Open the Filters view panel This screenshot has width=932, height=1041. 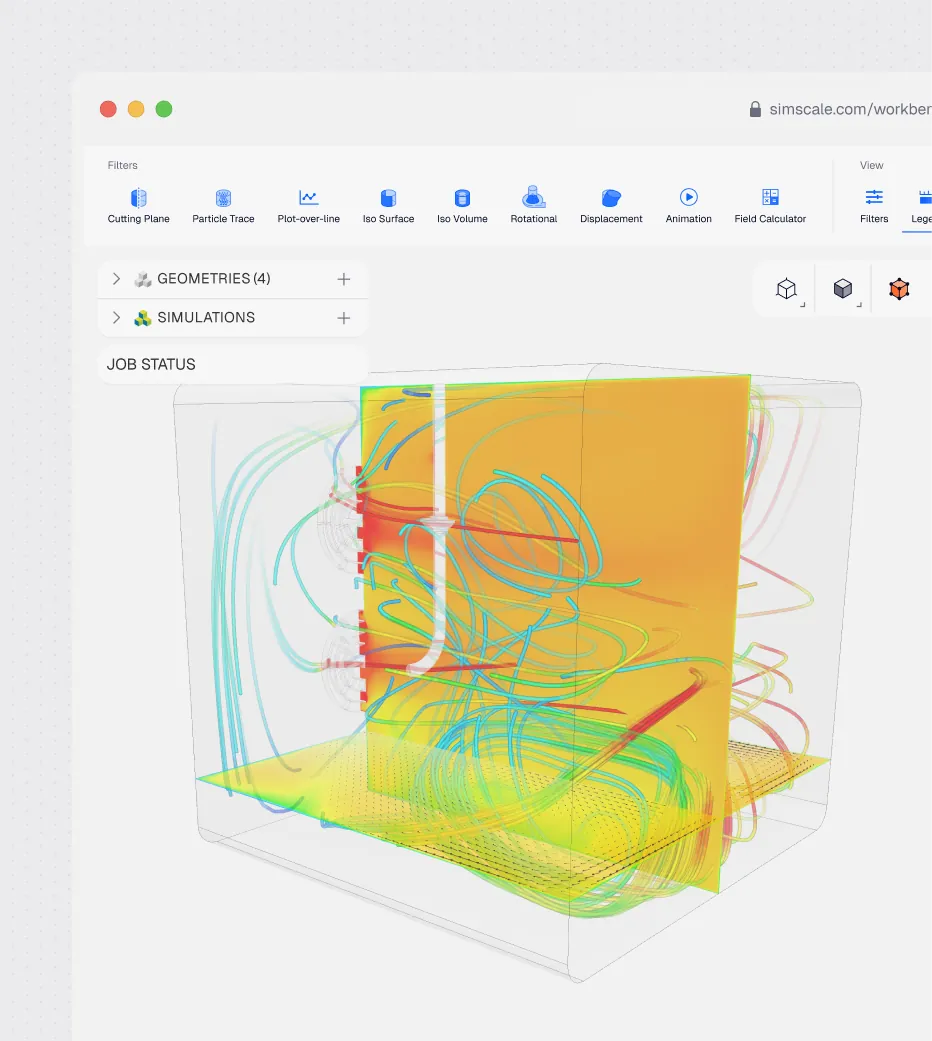click(874, 206)
